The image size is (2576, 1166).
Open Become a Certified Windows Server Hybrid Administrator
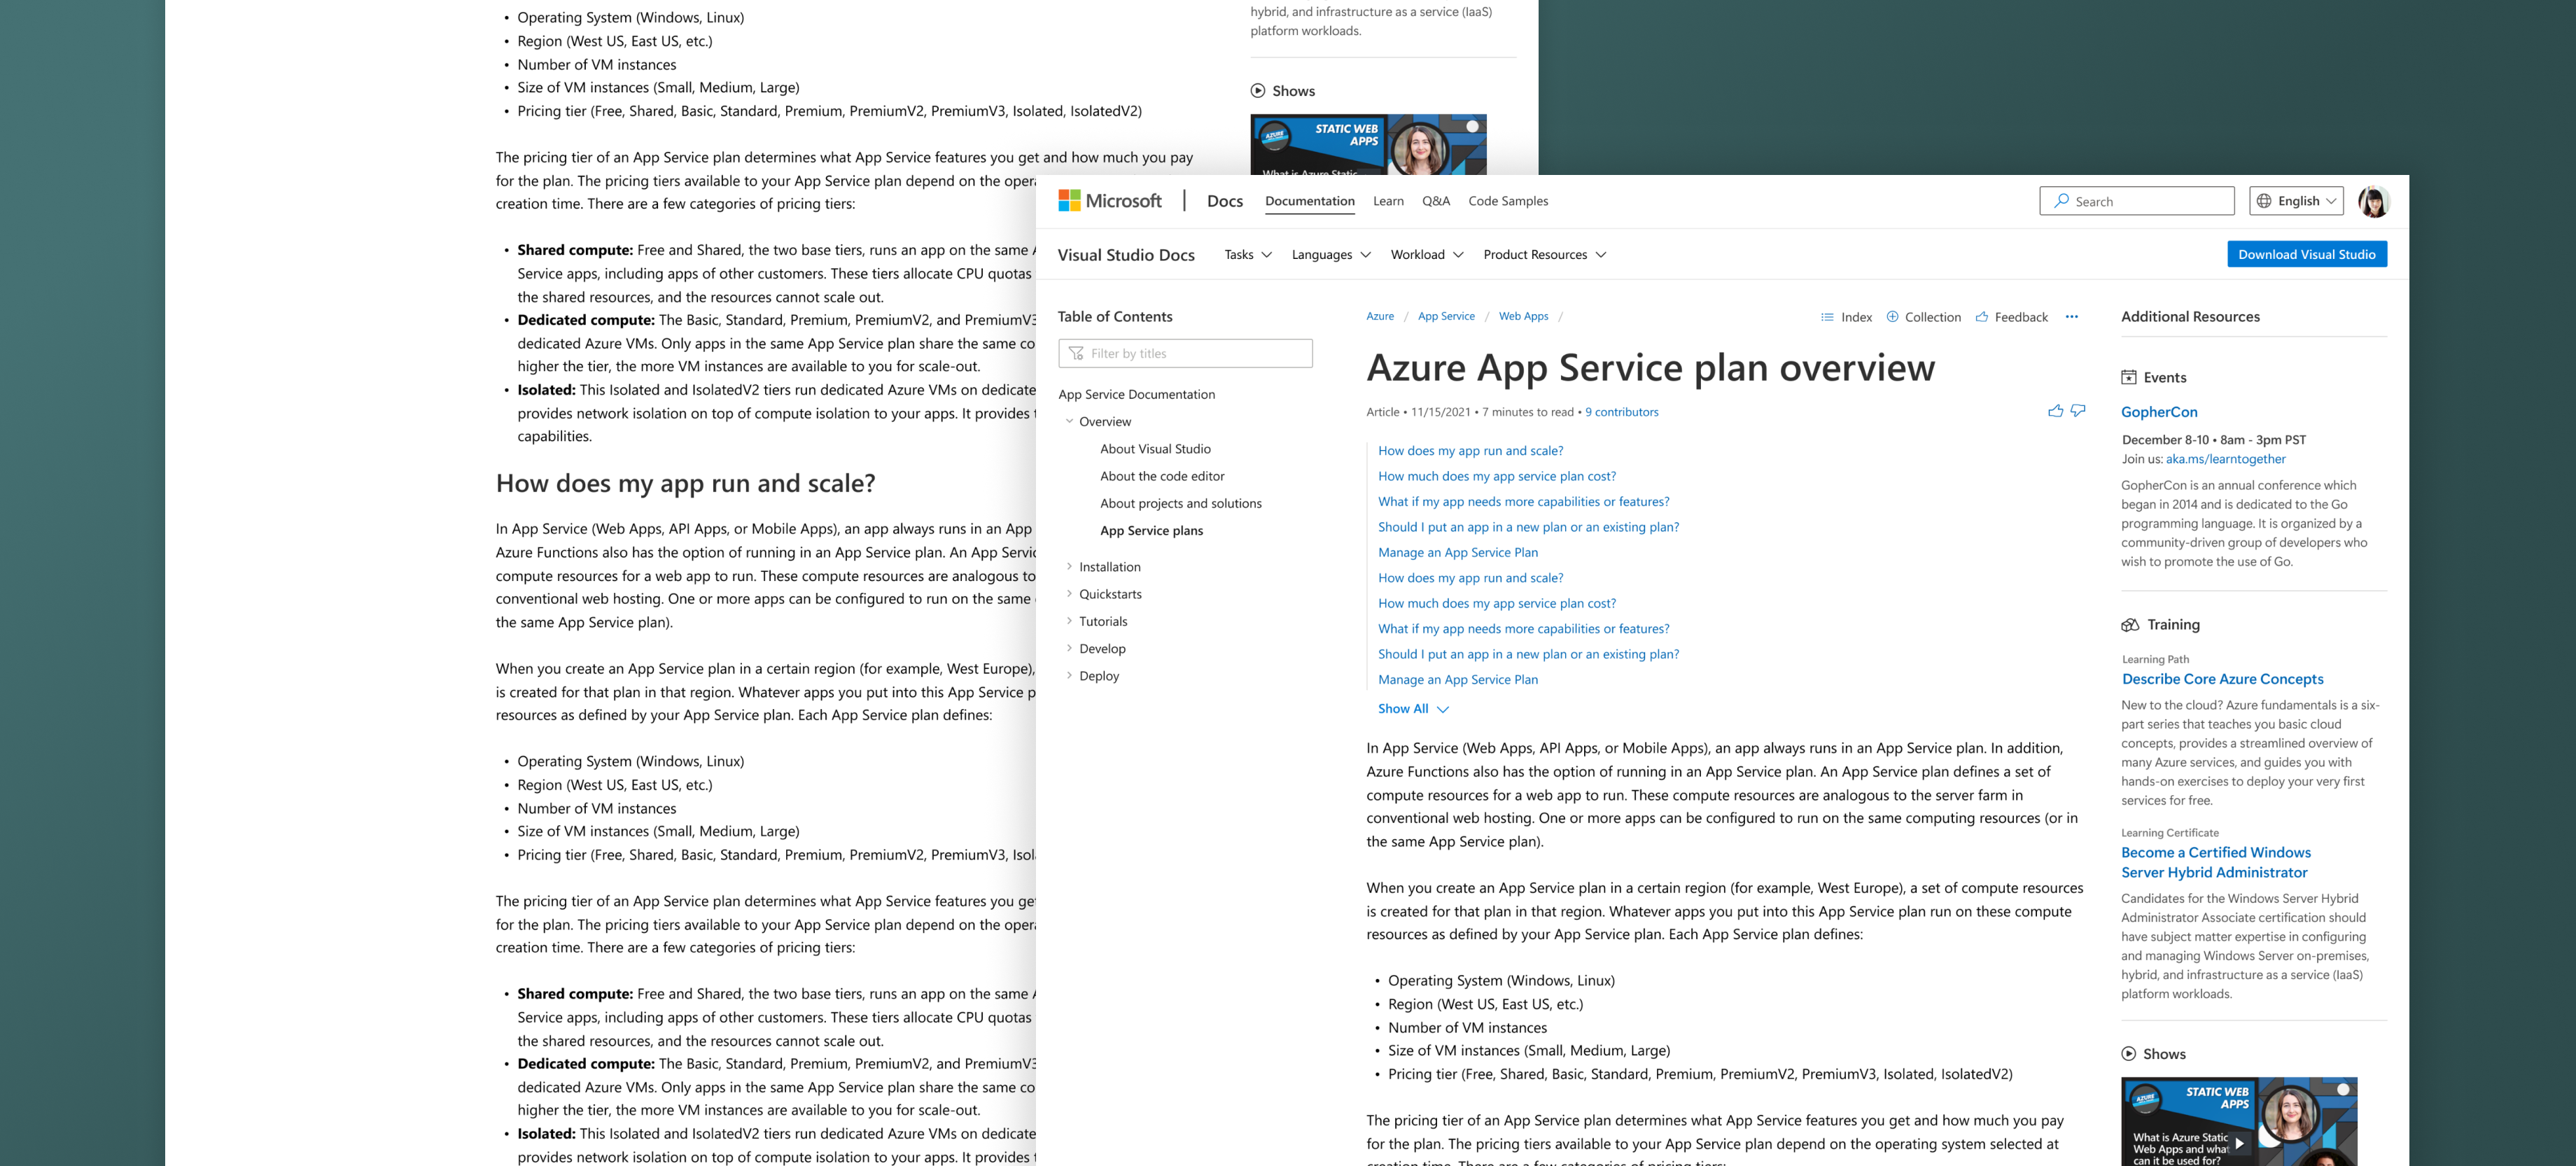pyautogui.click(x=2216, y=862)
